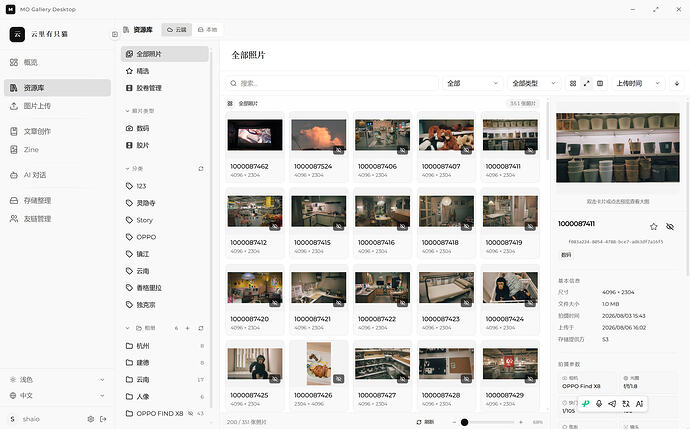Open the OPPO FIND X8 album
Viewport: 690px width, 429px height.
point(165,414)
